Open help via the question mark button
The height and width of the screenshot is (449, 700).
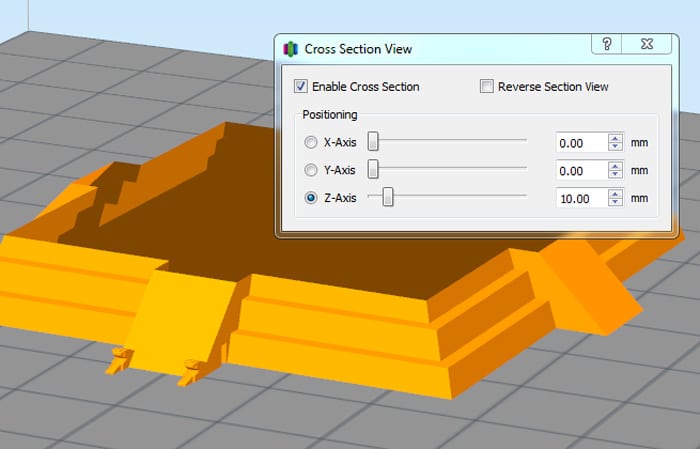point(606,44)
